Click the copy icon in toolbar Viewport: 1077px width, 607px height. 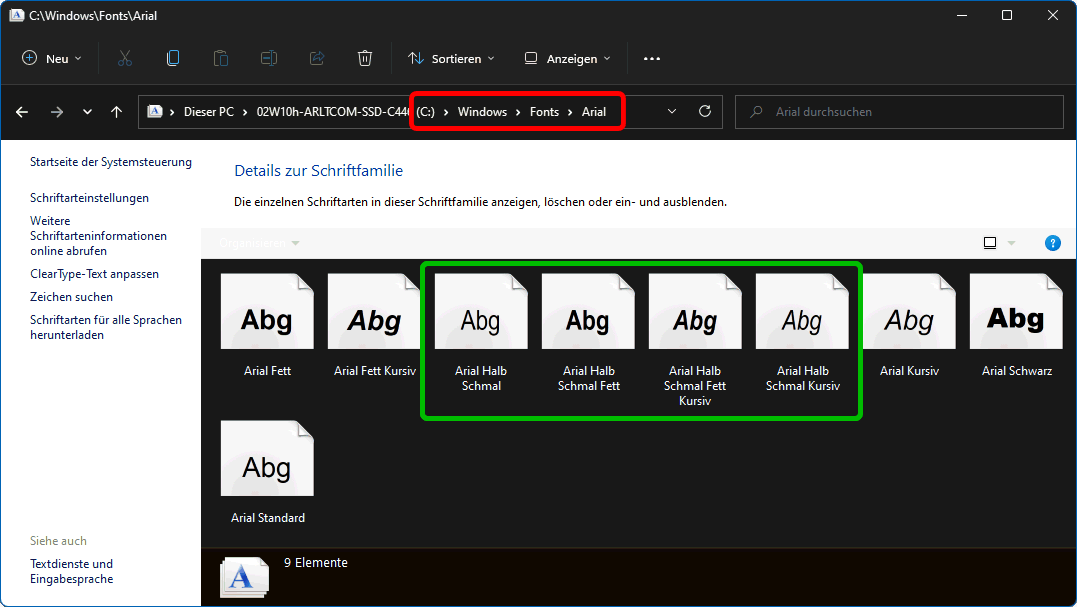[x=173, y=59]
